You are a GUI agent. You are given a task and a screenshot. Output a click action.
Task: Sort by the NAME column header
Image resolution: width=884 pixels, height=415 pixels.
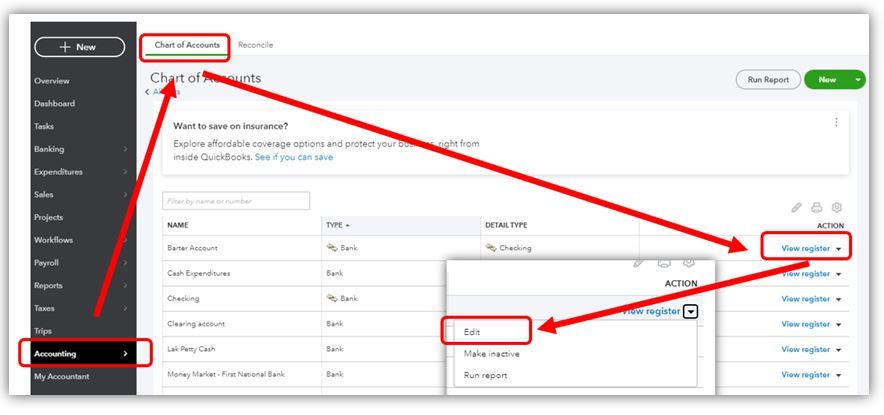click(178, 225)
